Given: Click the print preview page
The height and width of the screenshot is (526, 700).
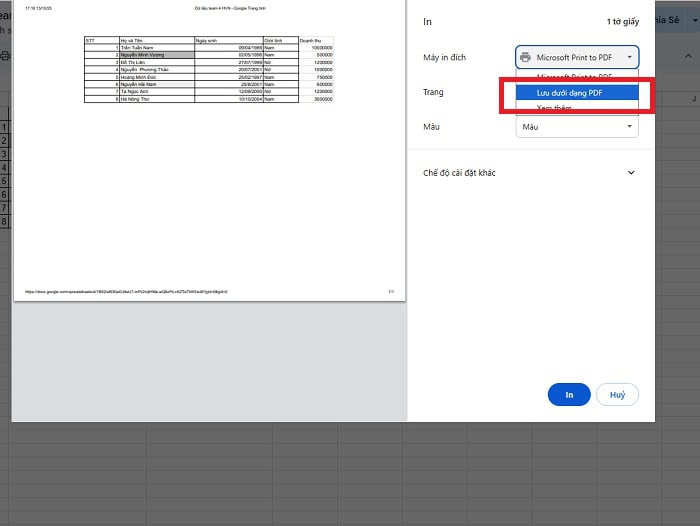Looking at the screenshot, I should (x=209, y=200).
